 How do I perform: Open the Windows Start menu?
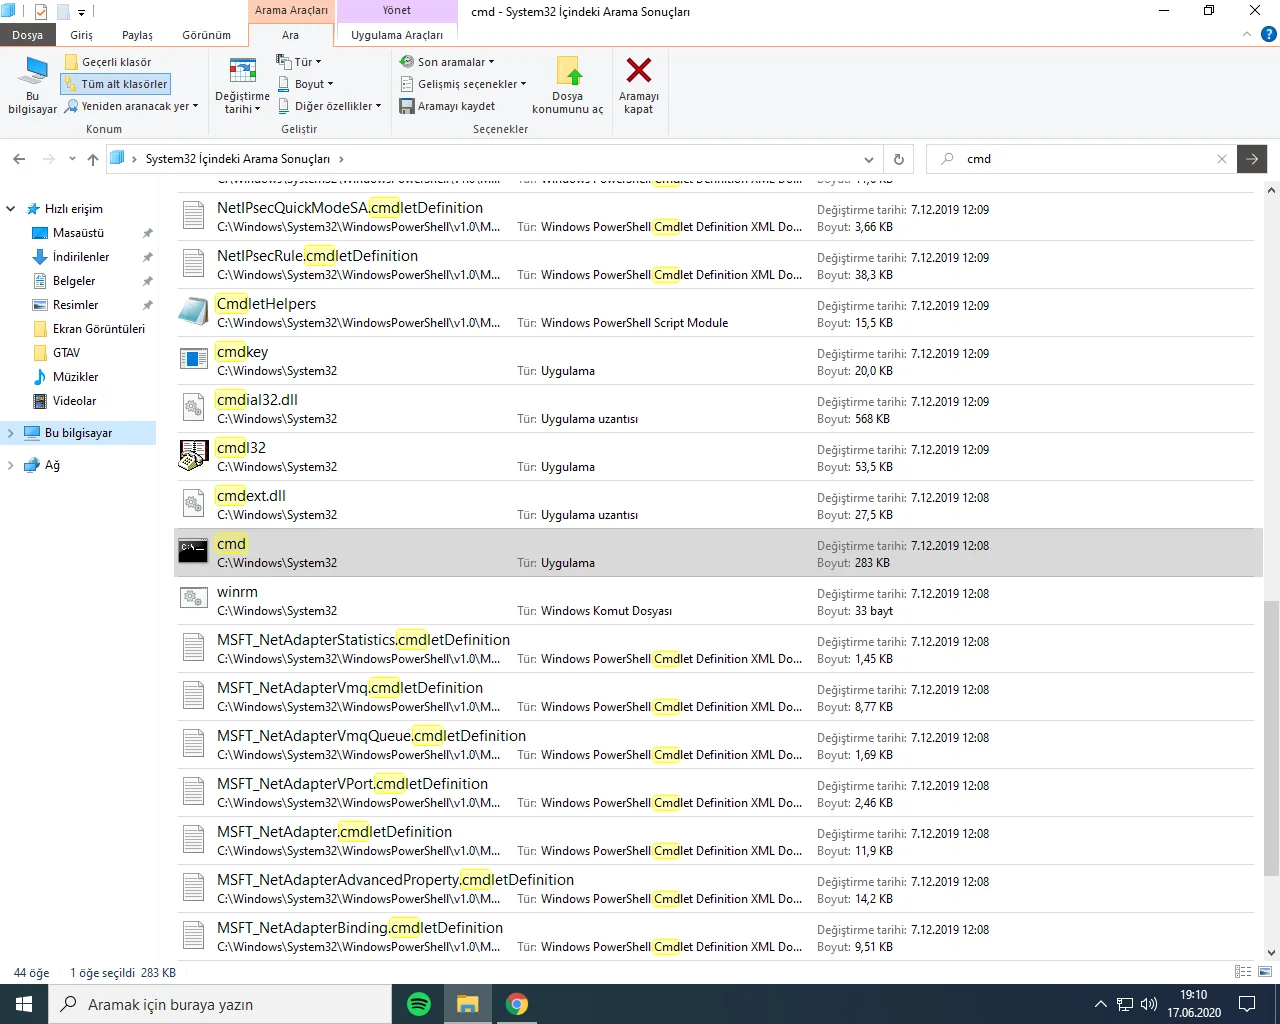tap(24, 1004)
